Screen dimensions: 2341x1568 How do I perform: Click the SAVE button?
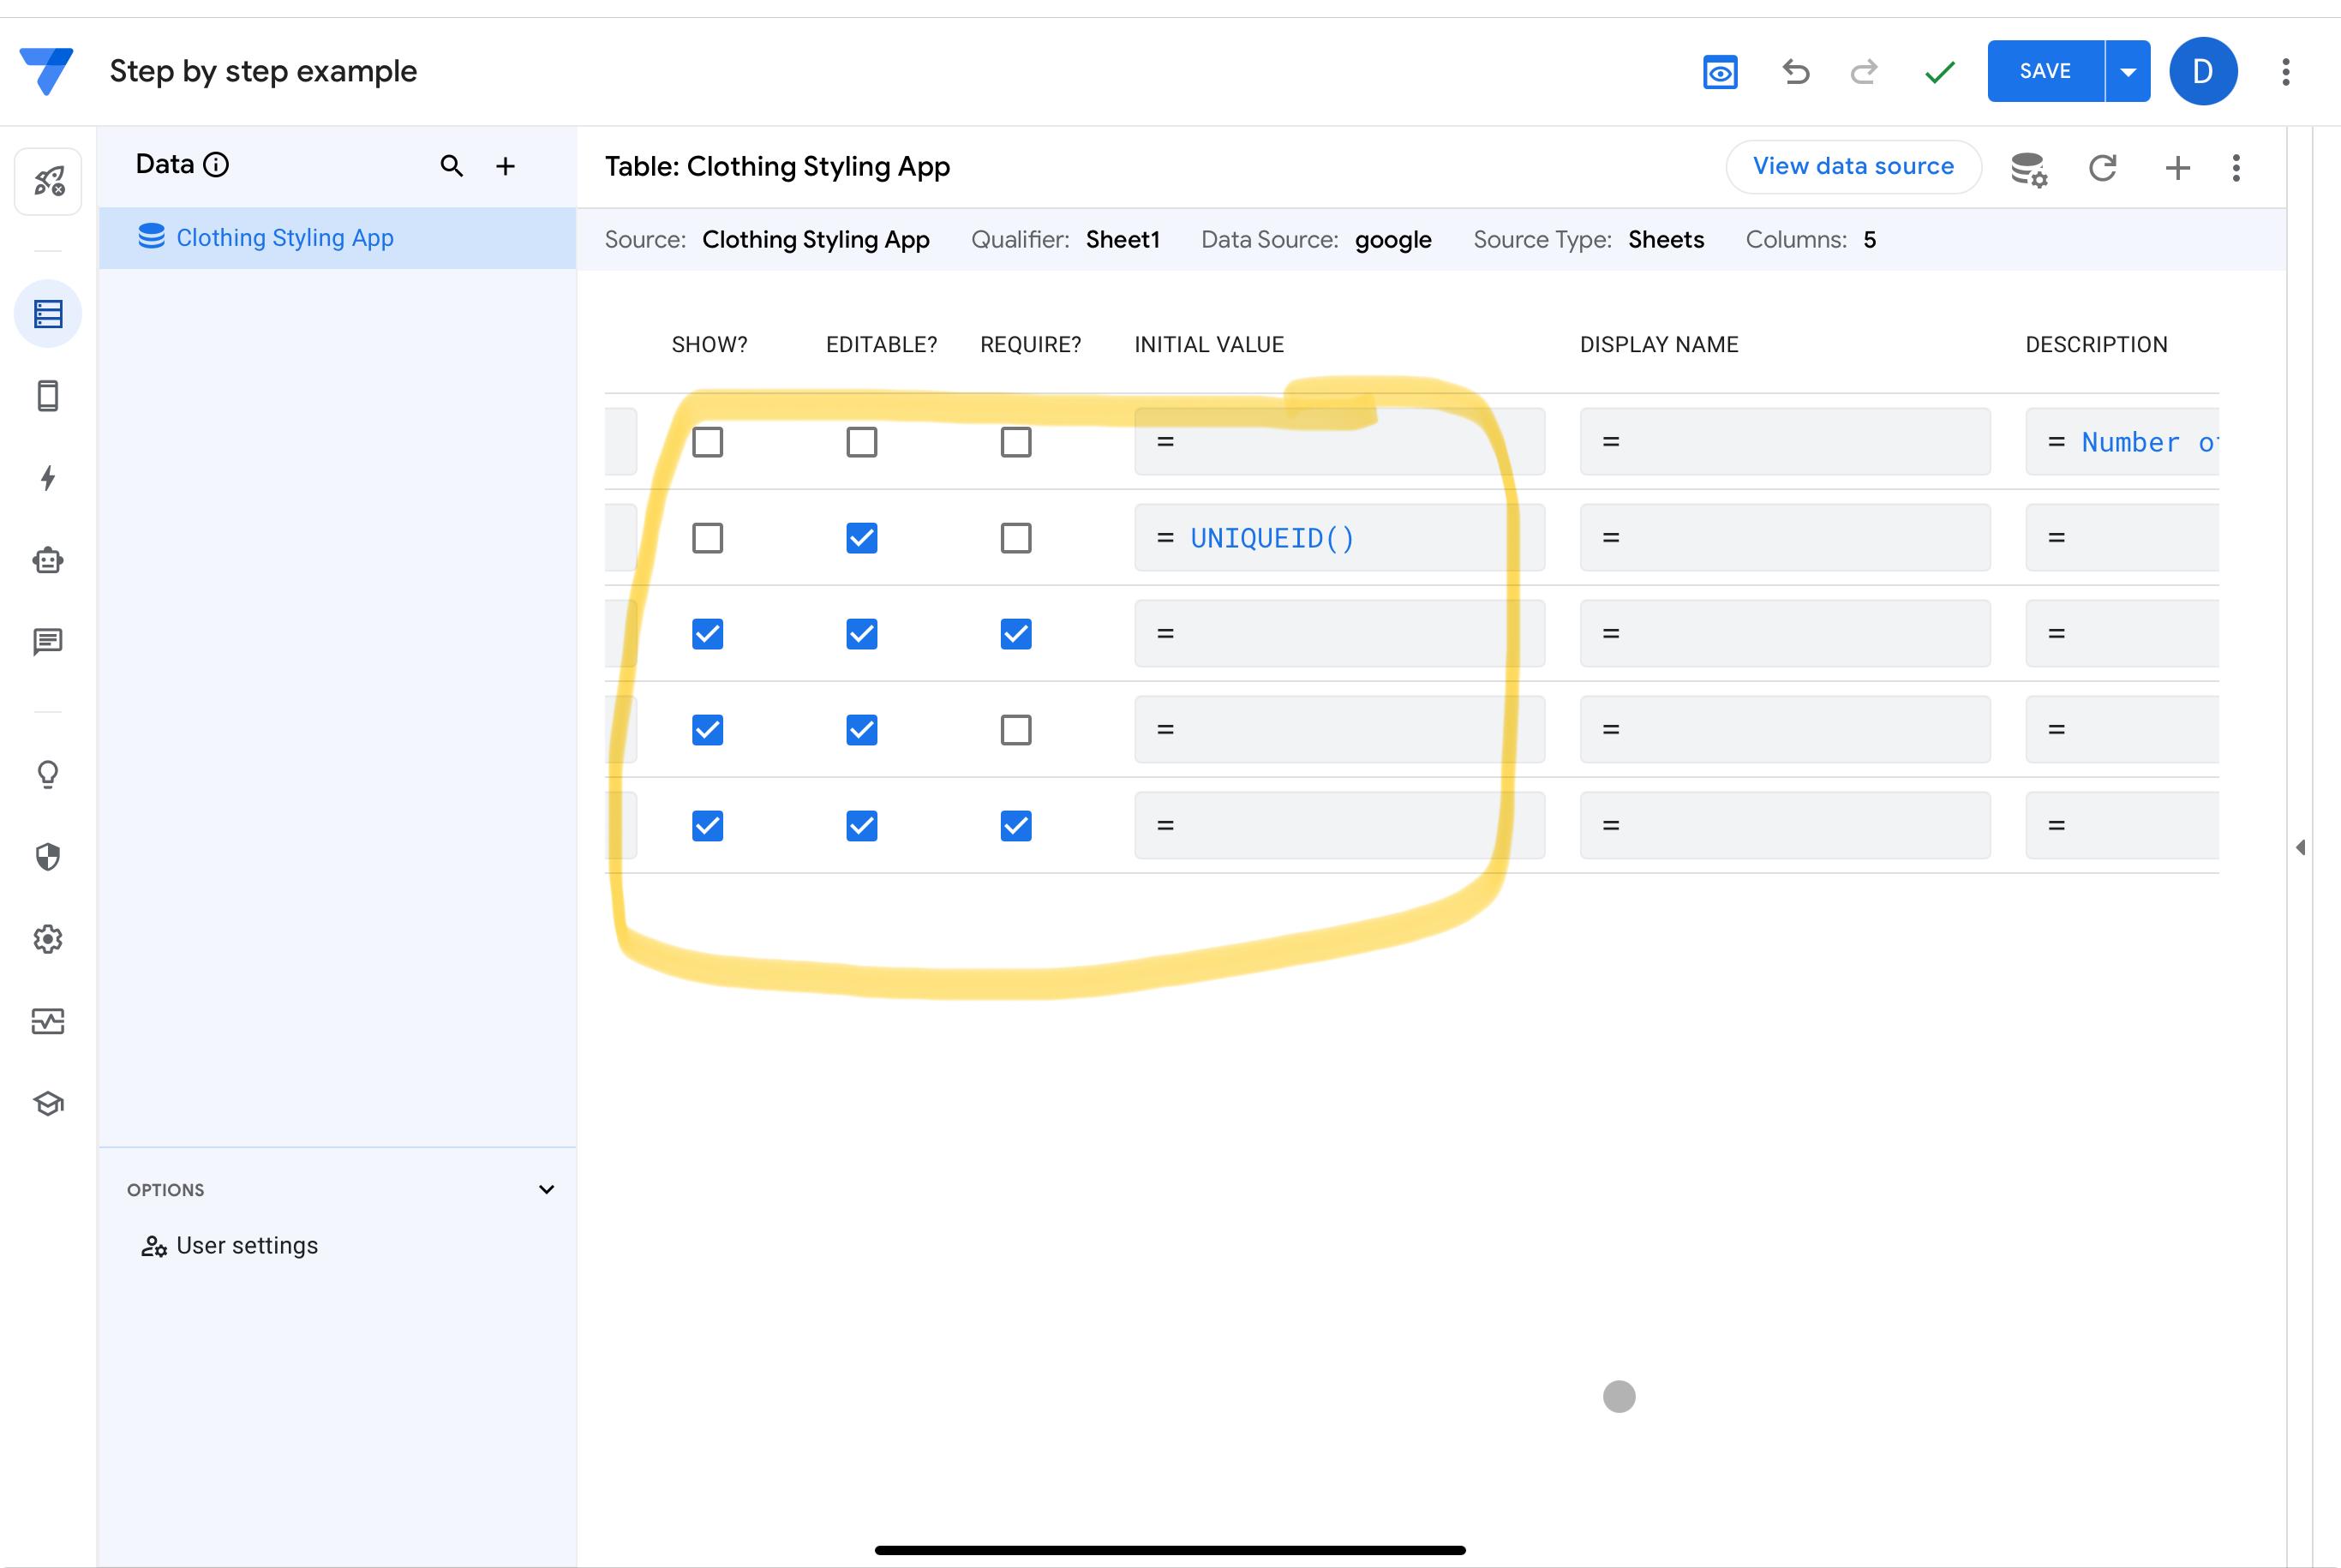2045,71
